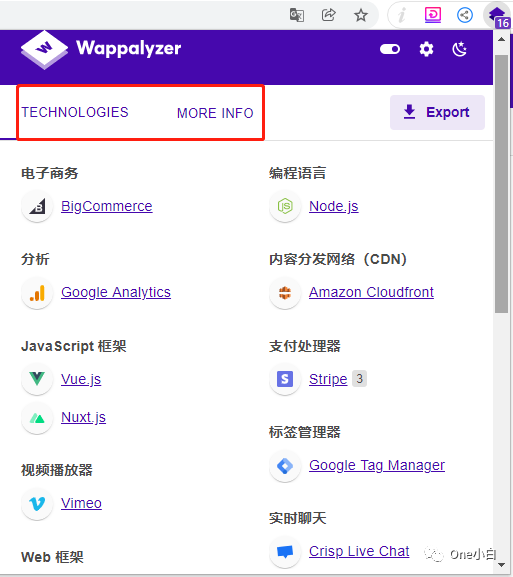Viewport: 513px width, 577px height.
Task: Open the Vimeo link
Action: pyautogui.click(x=81, y=503)
